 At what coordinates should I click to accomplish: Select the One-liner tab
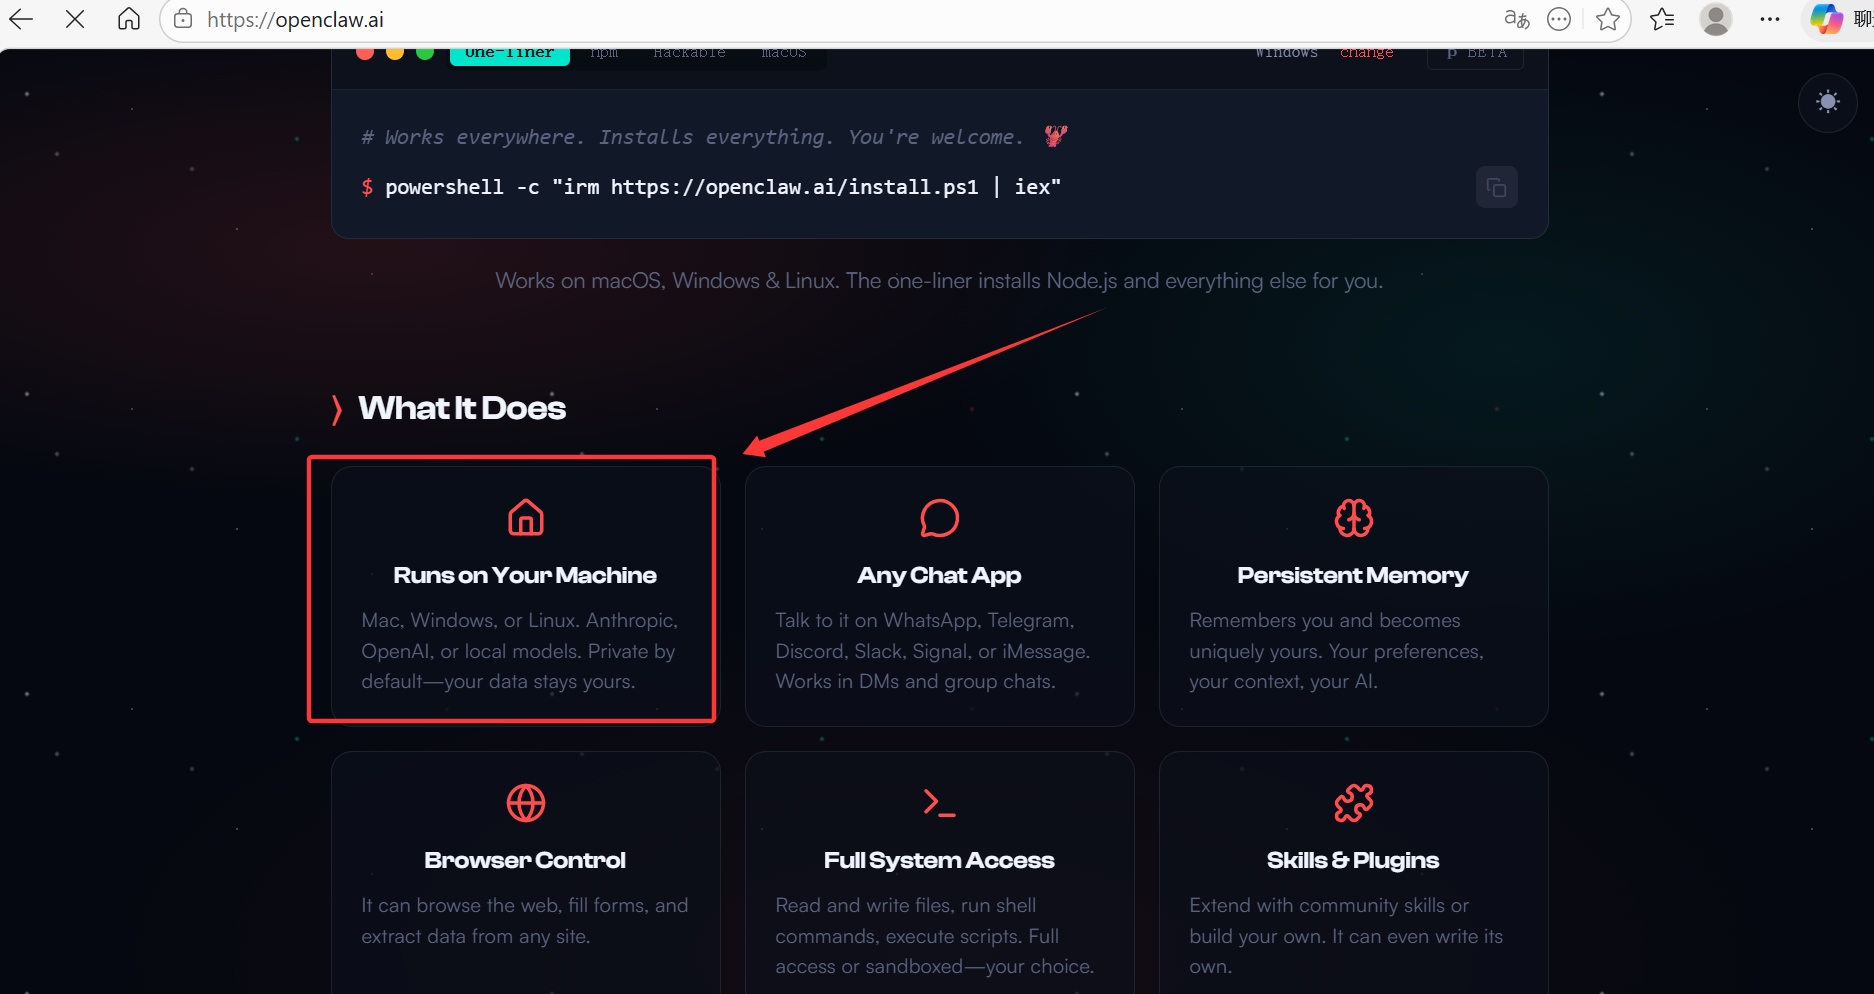coord(509,54)
